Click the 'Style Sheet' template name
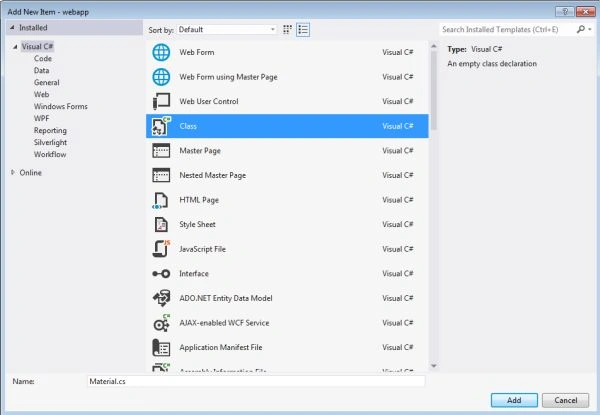 point(197,225)
